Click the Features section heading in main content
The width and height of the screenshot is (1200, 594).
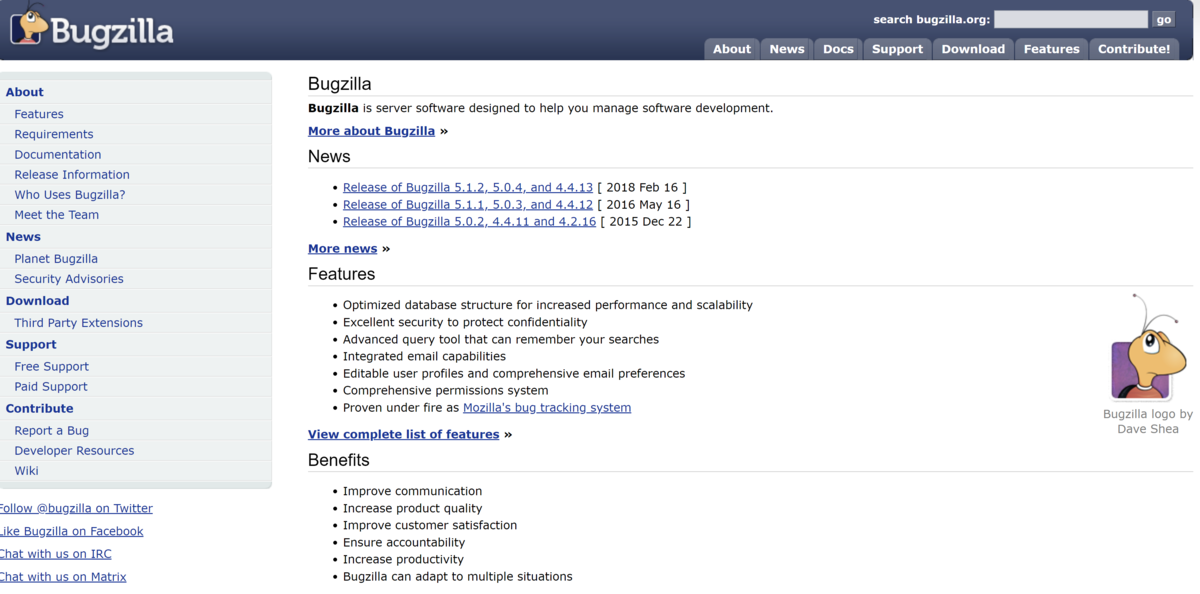tap(342, 274)
